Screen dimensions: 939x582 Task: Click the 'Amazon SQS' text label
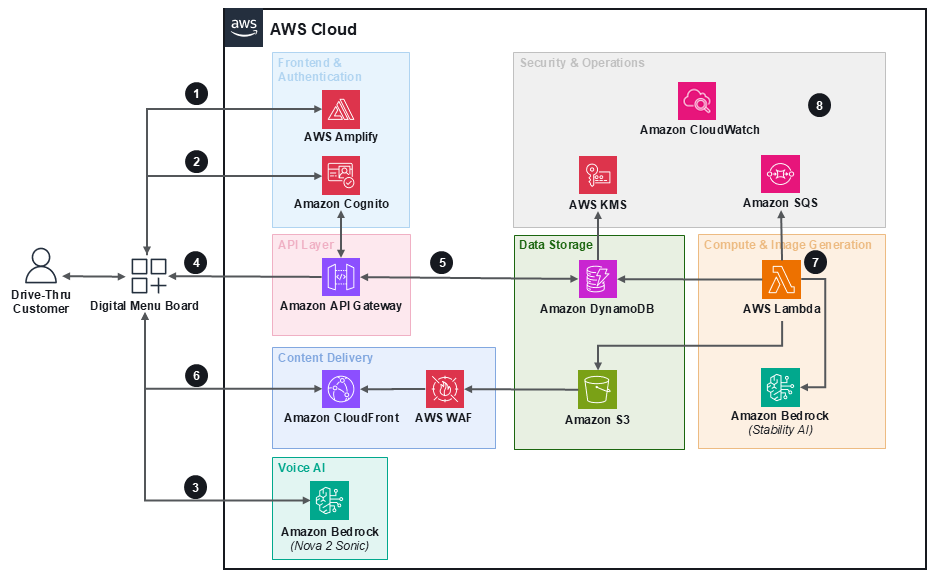pos(780,203)
